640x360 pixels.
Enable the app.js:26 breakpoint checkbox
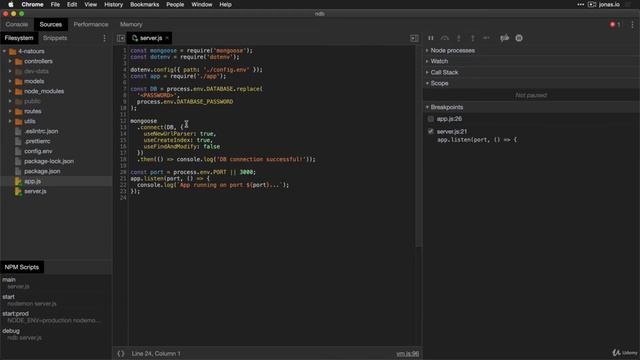431,119
